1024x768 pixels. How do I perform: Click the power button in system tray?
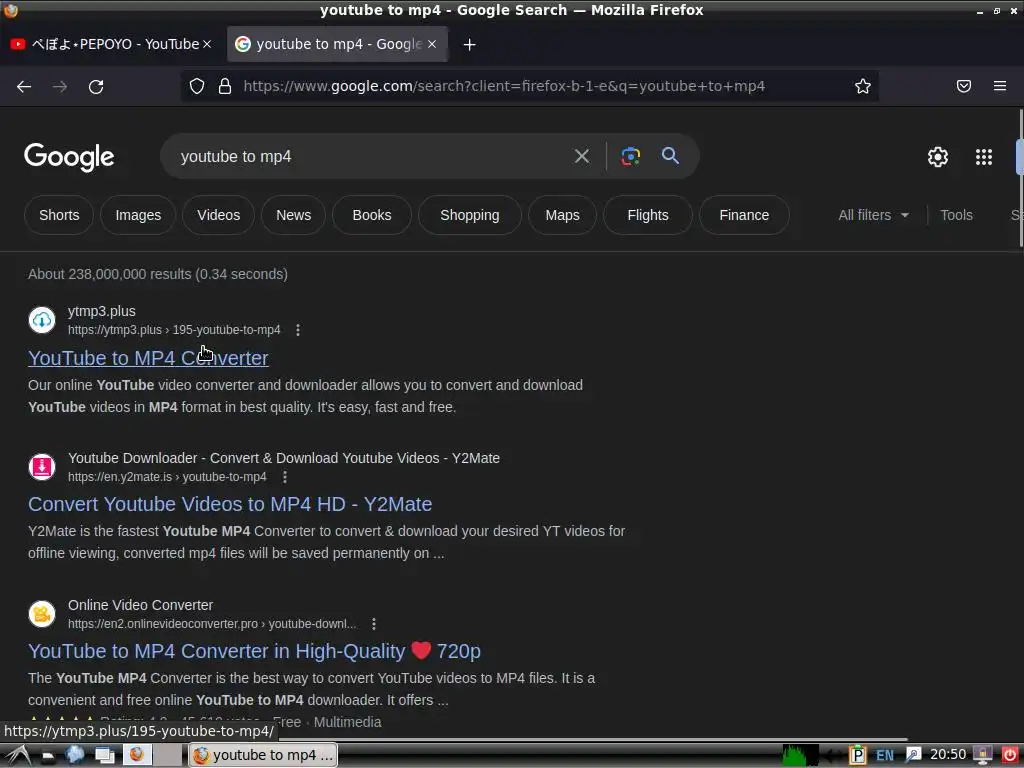pos(1010,755)
